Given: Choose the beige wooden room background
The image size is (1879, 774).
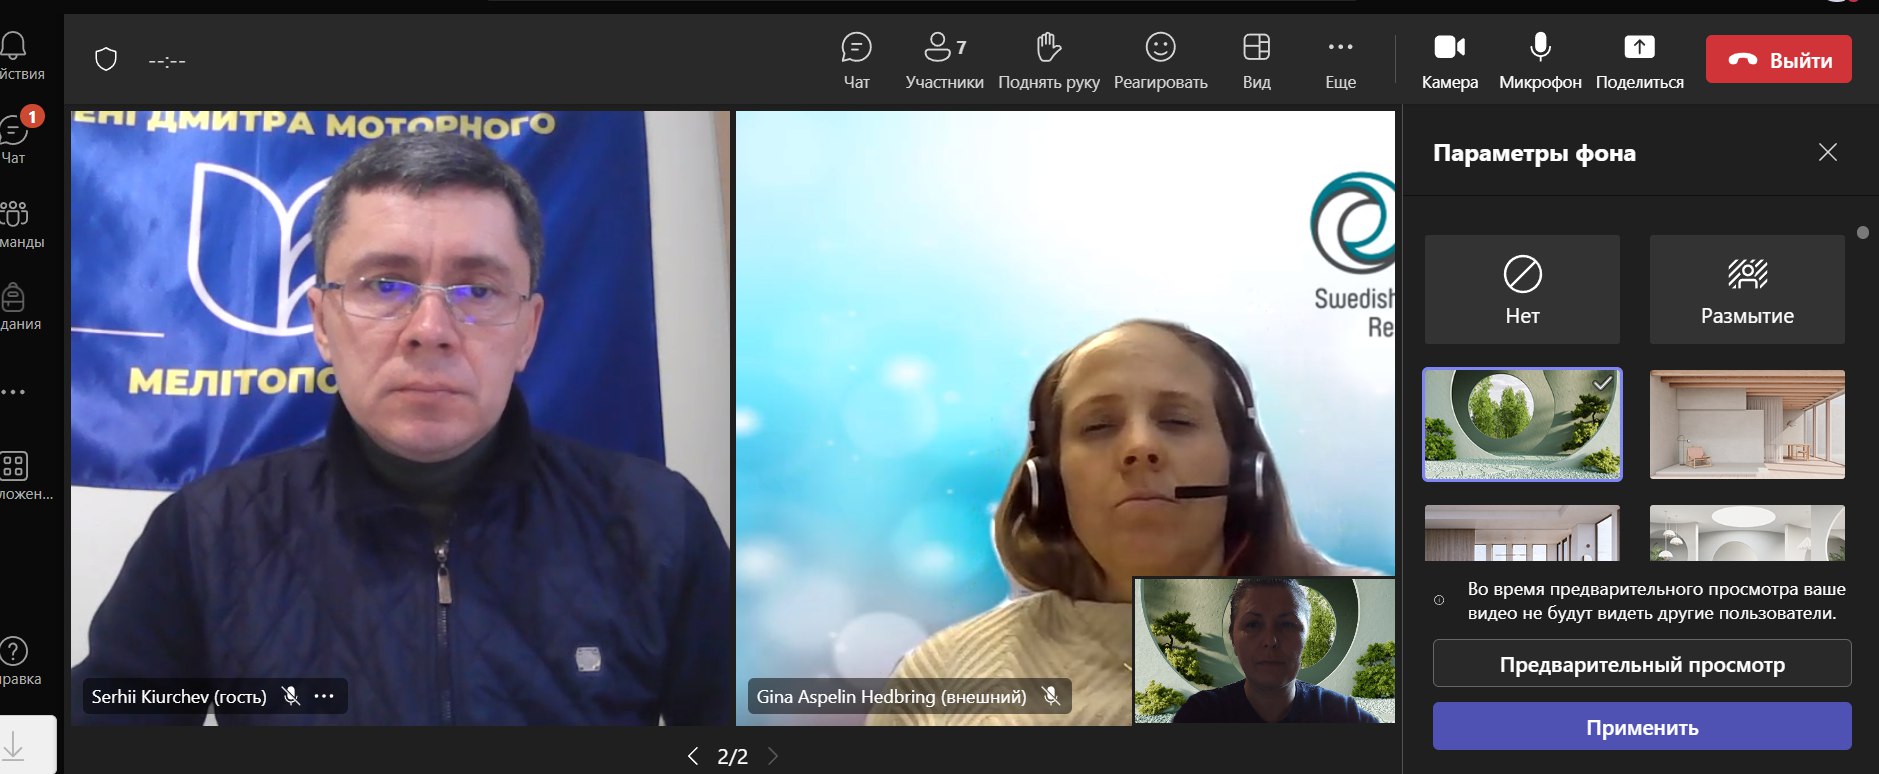Looking at the screenshot, I should (x=1747, y=424).
